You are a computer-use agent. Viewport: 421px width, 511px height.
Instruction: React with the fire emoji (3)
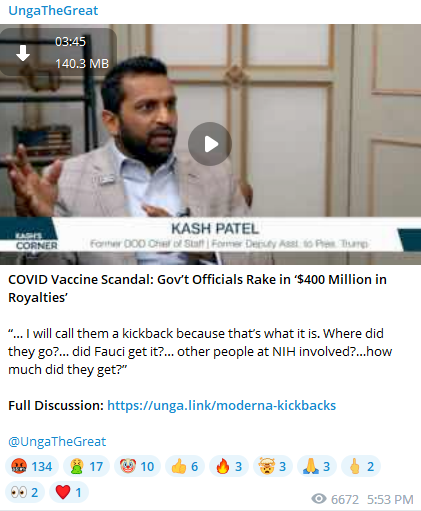pos(229,466)
